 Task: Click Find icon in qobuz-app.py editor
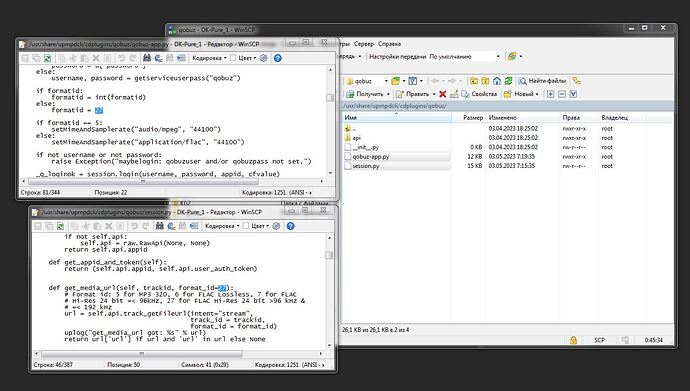tap(147, 58)
